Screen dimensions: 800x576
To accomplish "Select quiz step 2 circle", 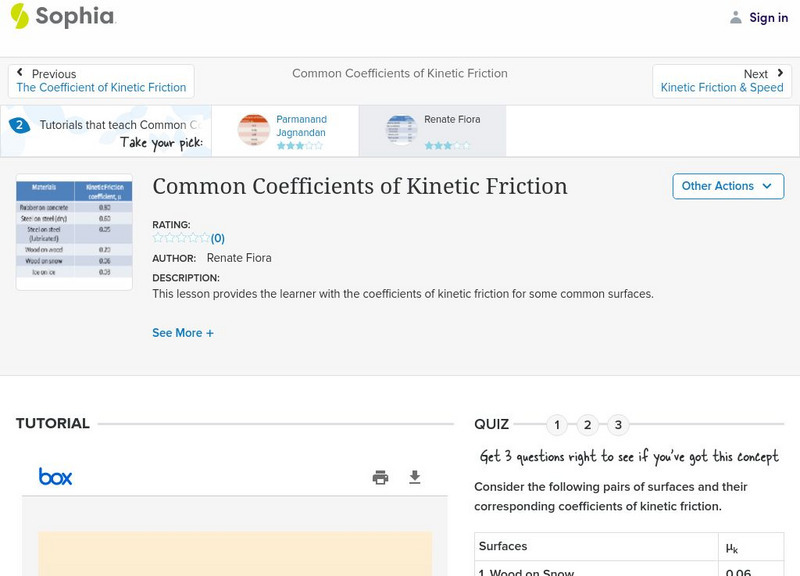I will (587, 424).
